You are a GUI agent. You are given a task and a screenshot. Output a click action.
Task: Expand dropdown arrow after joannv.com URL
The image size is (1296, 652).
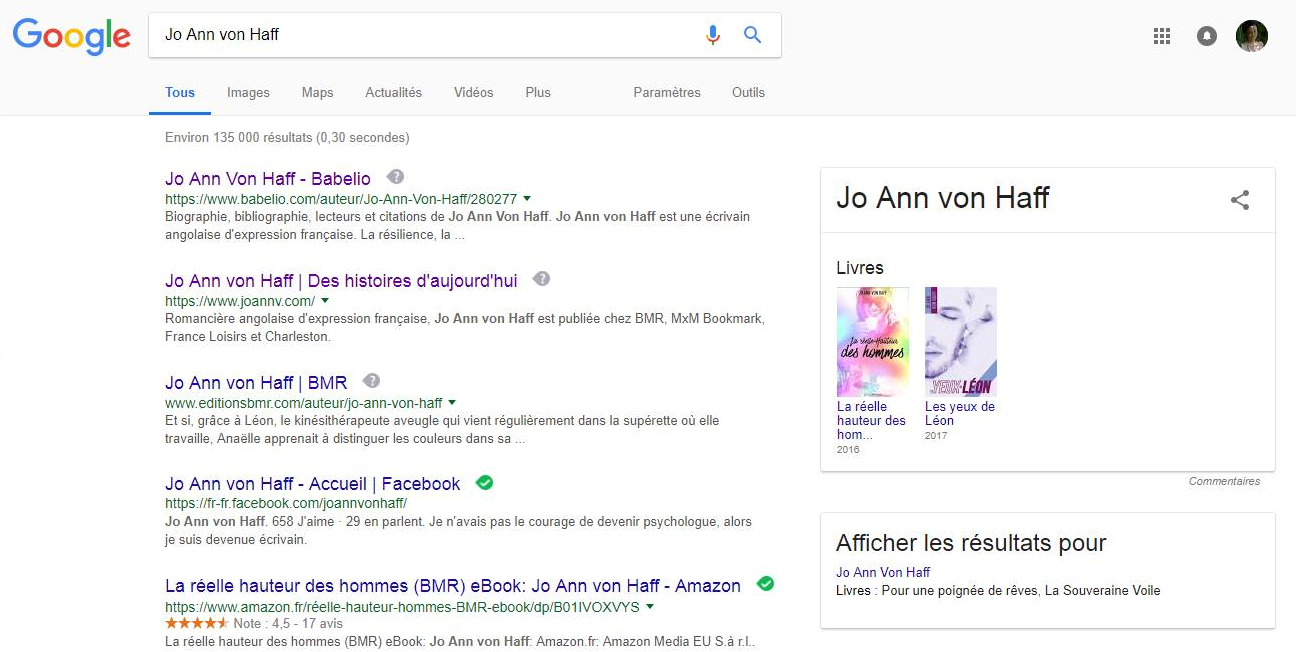[x=325, y=301]
